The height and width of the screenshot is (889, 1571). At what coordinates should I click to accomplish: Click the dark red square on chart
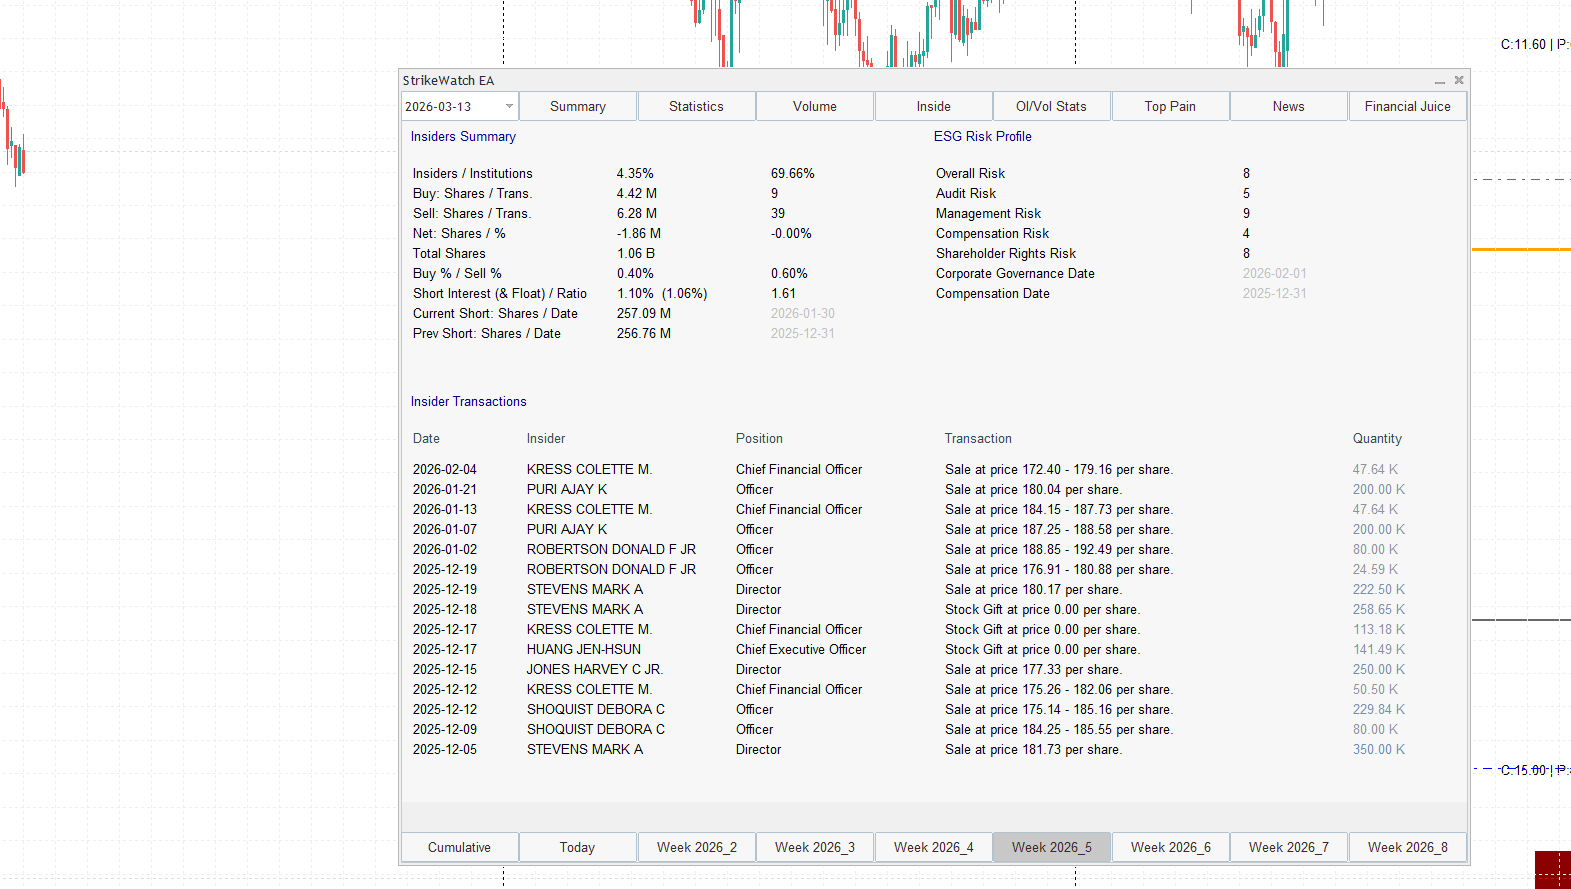(x=1553, y=869)
